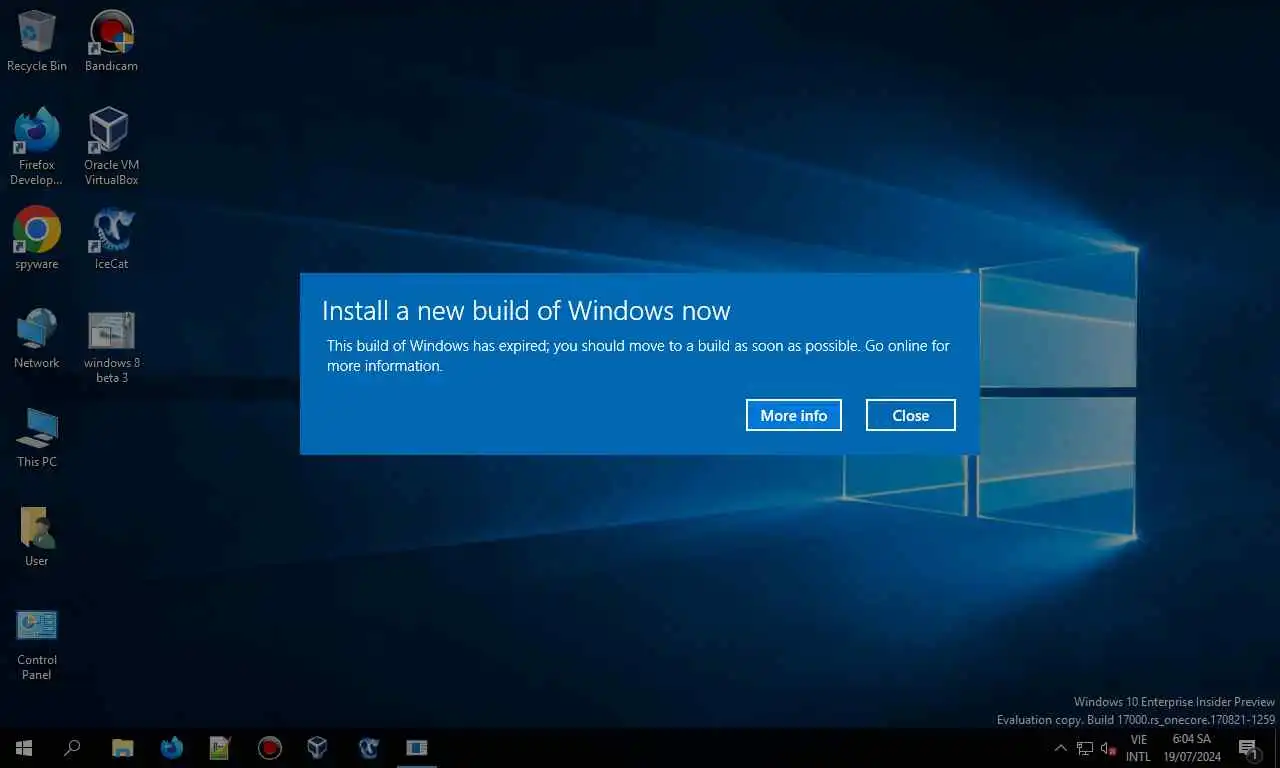Open File Explorer from the taskbar
The image size is (1280, 768).
pyautogui.click(x=123, y=747)
